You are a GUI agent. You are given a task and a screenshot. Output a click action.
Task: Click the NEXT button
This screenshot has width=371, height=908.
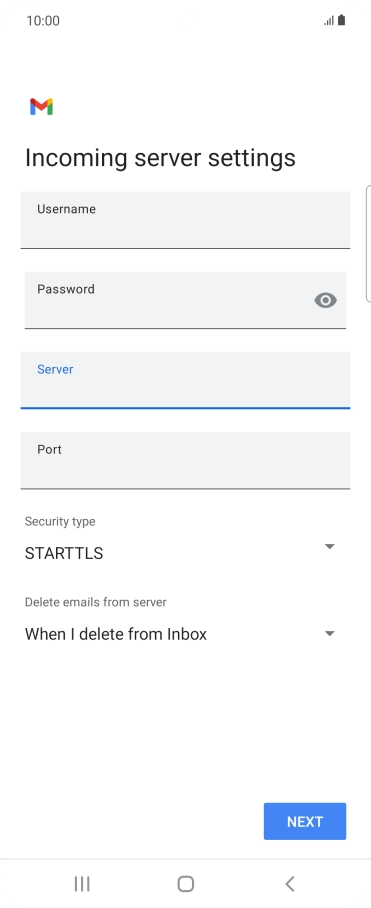[305, 821]
